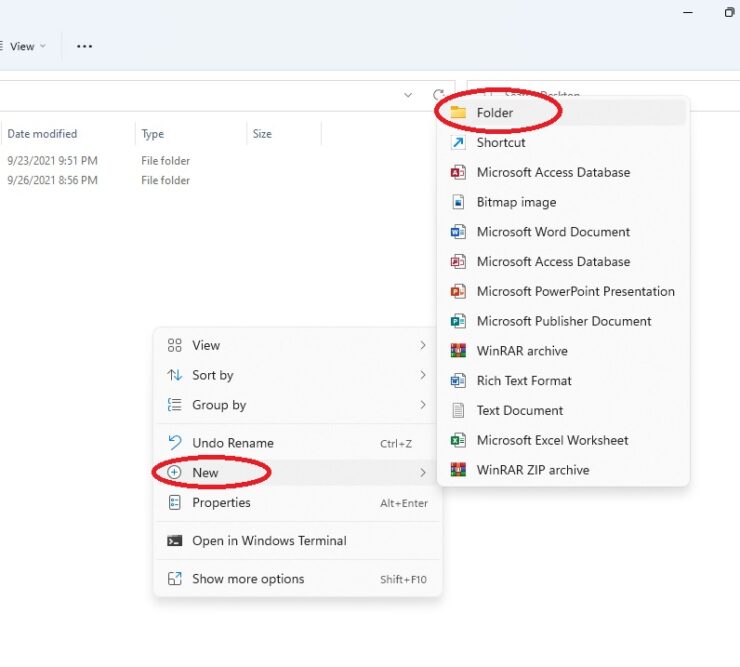
Task: Pick Microsoft Excel Worksheet
Action: (562, 440)
